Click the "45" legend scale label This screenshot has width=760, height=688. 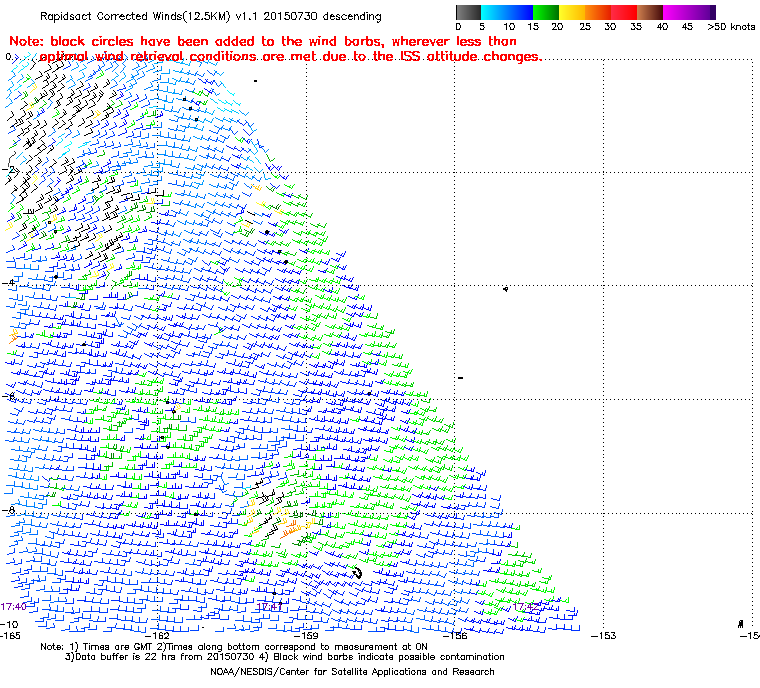(687, 27)
